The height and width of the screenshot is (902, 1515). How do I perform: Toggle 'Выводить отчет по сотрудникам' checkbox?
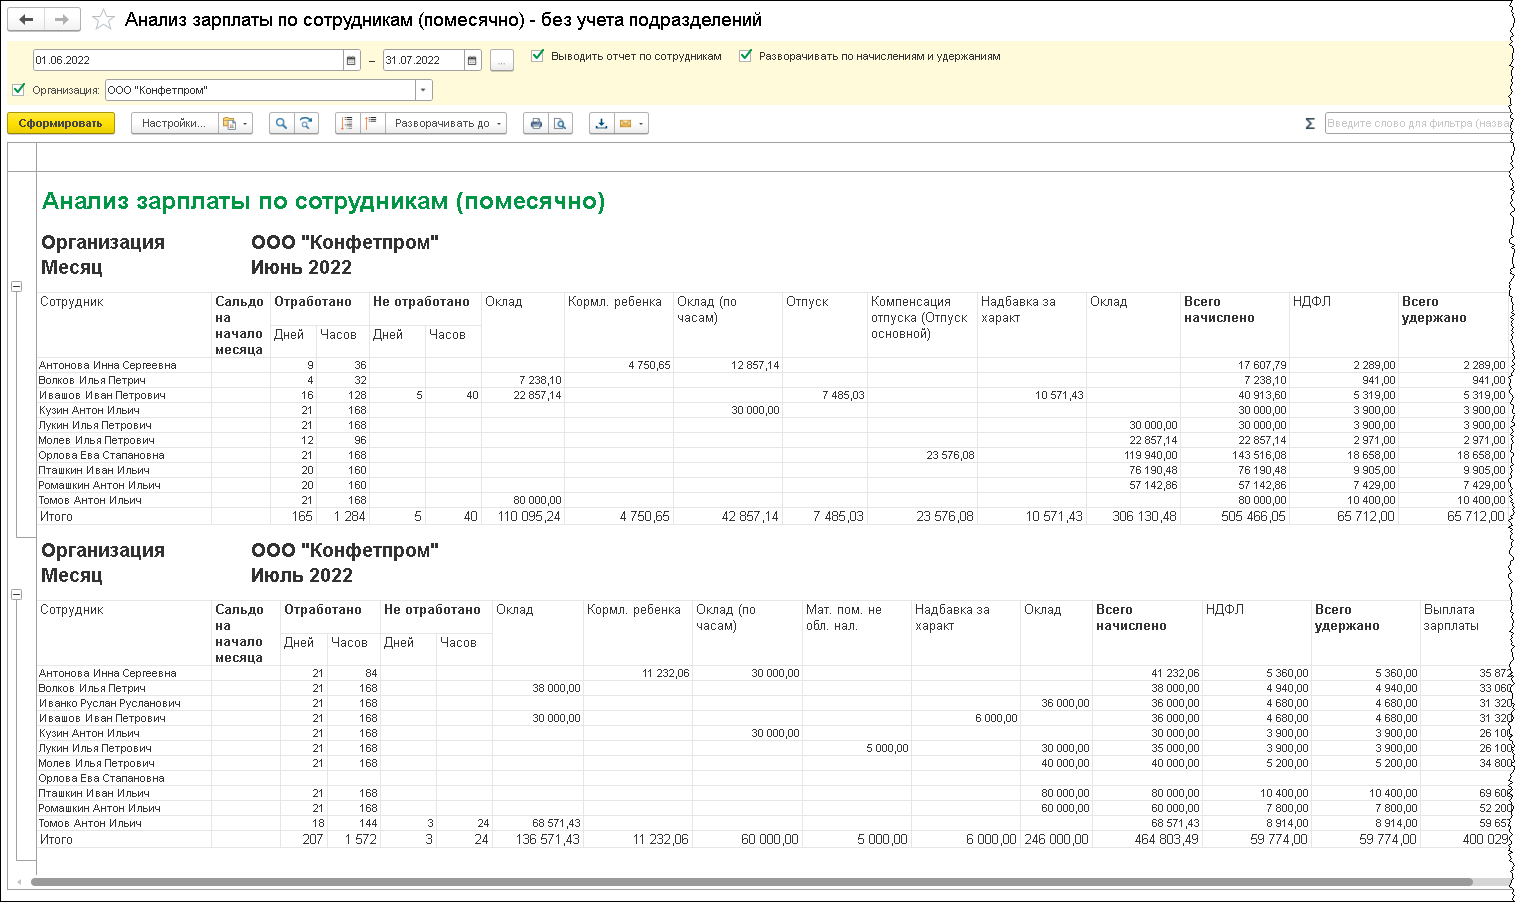(538, 56)
